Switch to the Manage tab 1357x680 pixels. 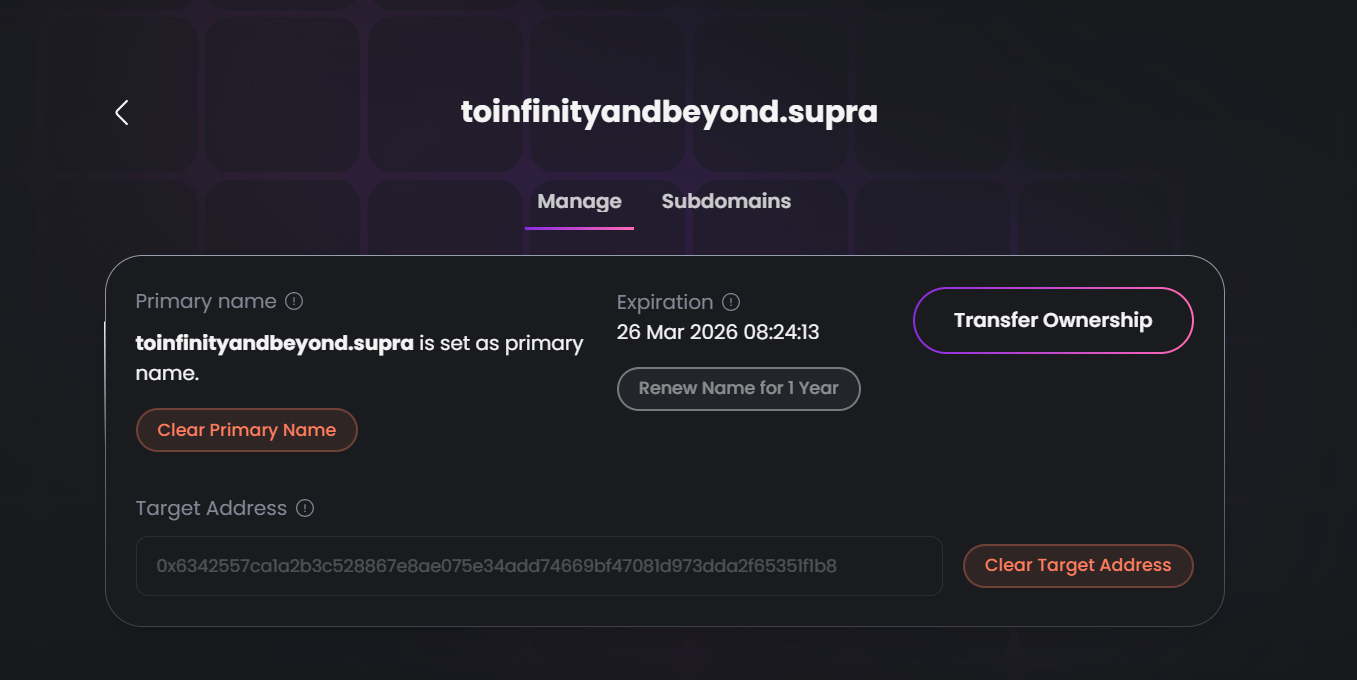(579, 201)
